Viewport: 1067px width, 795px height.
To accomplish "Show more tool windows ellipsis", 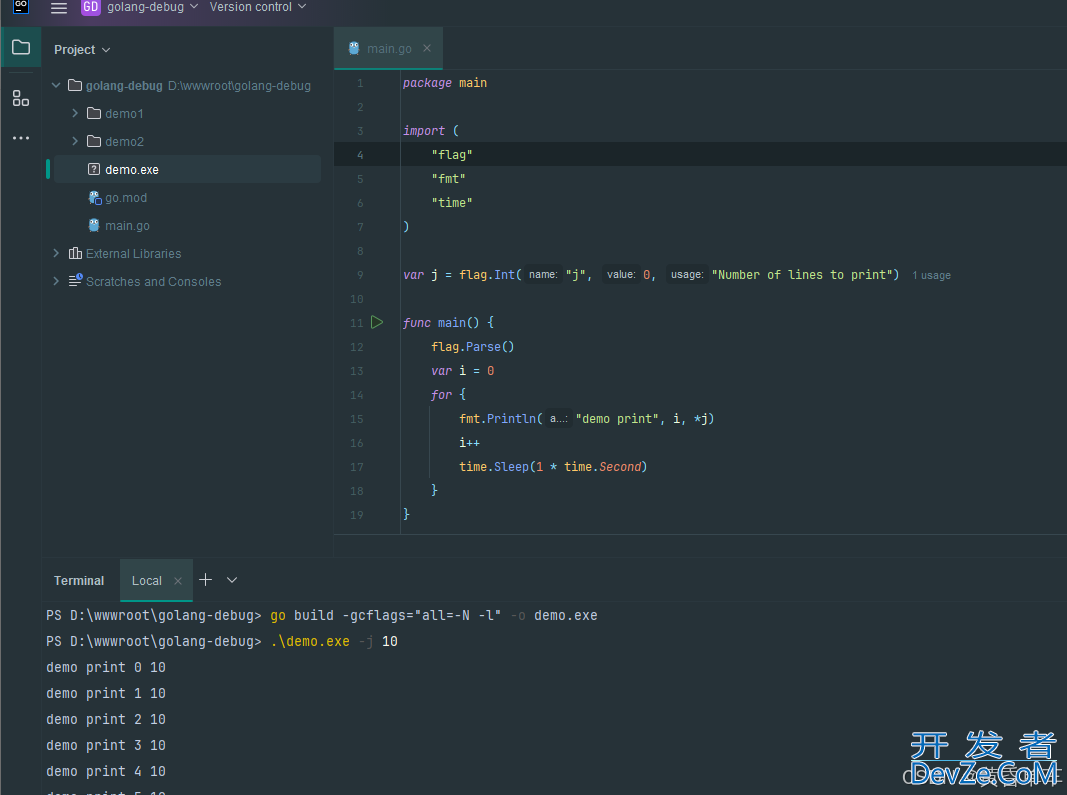I will coord(21,138).
